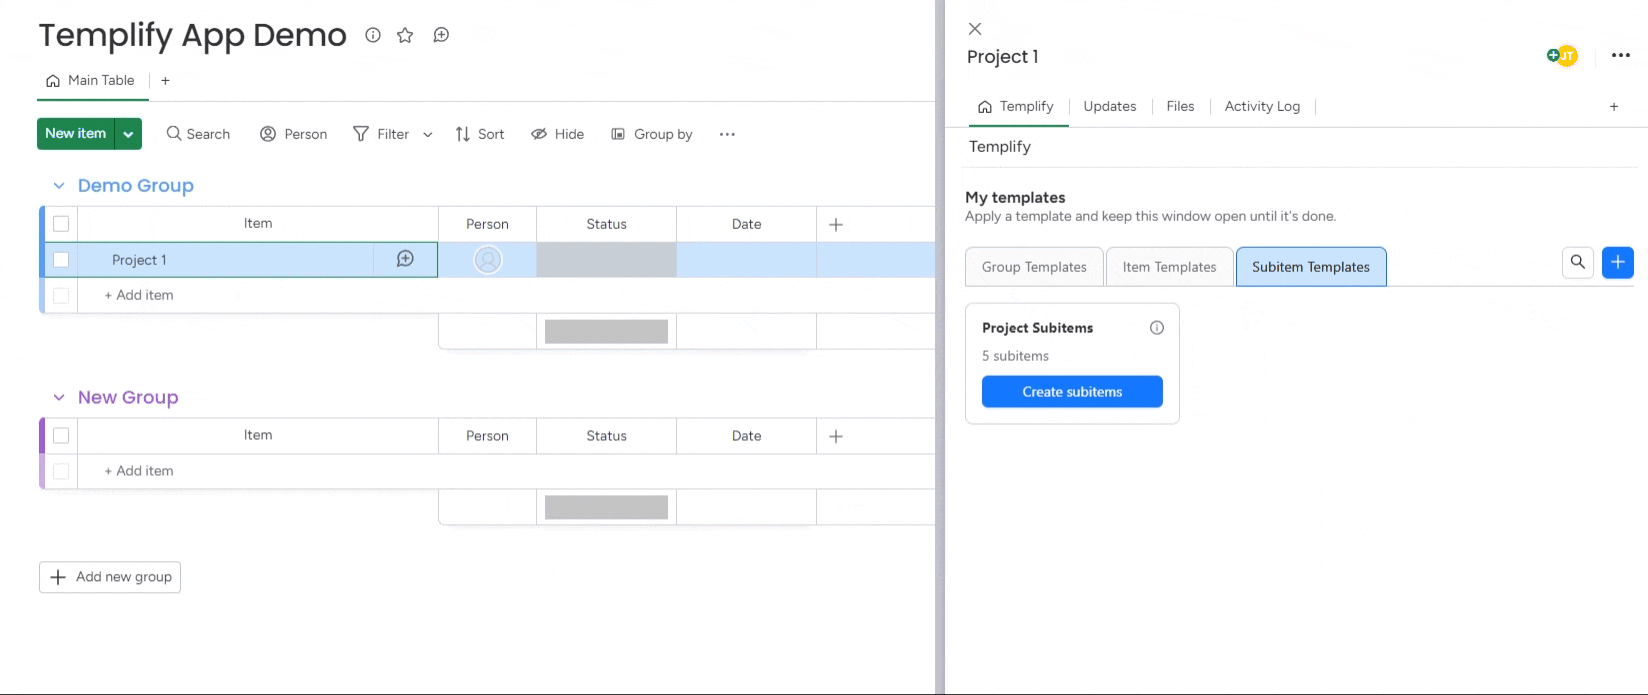
Task: Check the Project 1 row checkbox
Action: click(x=61, y=260)
